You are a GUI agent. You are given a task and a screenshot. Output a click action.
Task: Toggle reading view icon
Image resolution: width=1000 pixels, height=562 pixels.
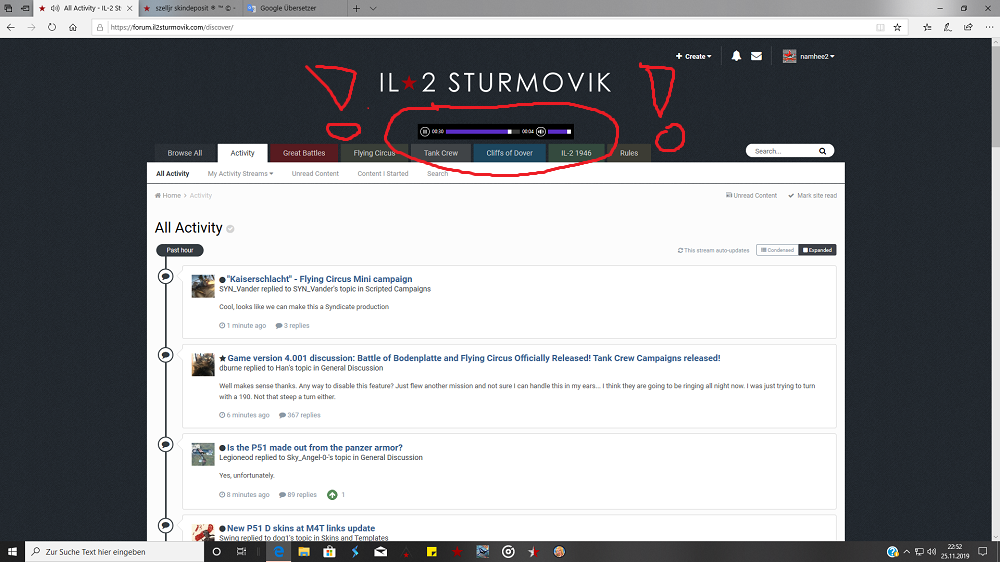[880, 27]
